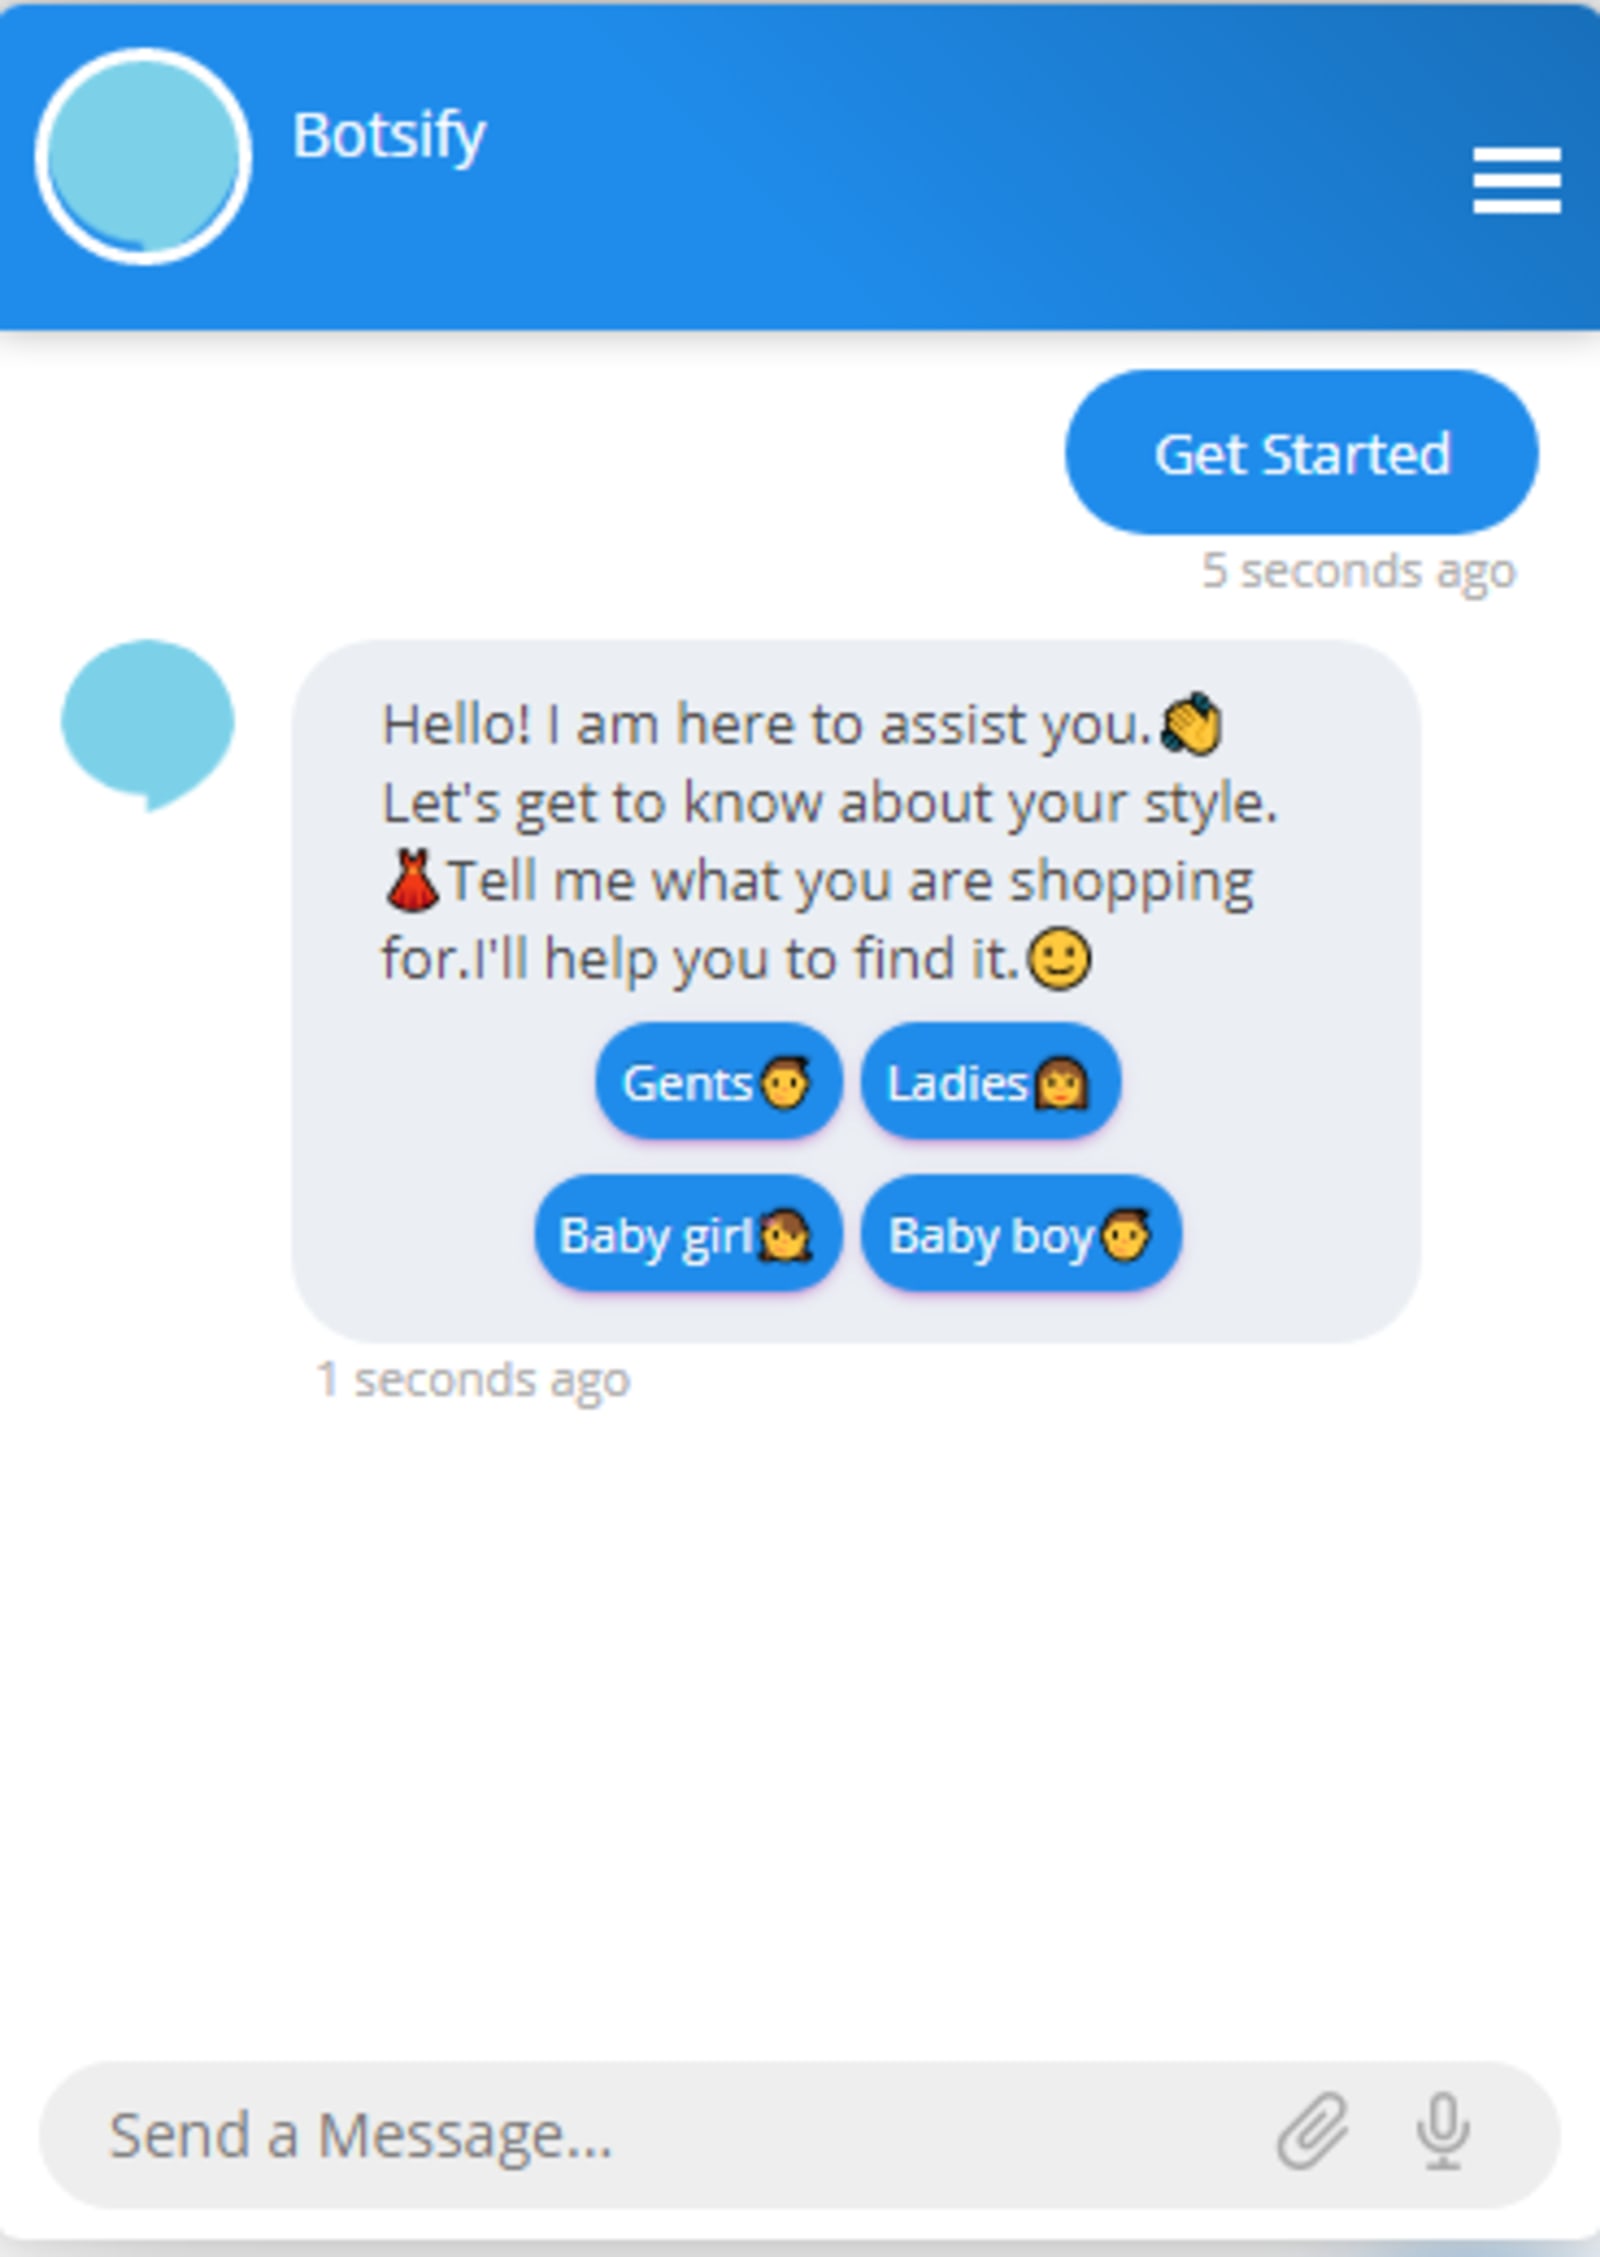Click the bot's speech bubble avatar beside the message
The width and height of the screenshot is (1600, 2257).
(x=148, y=725)
